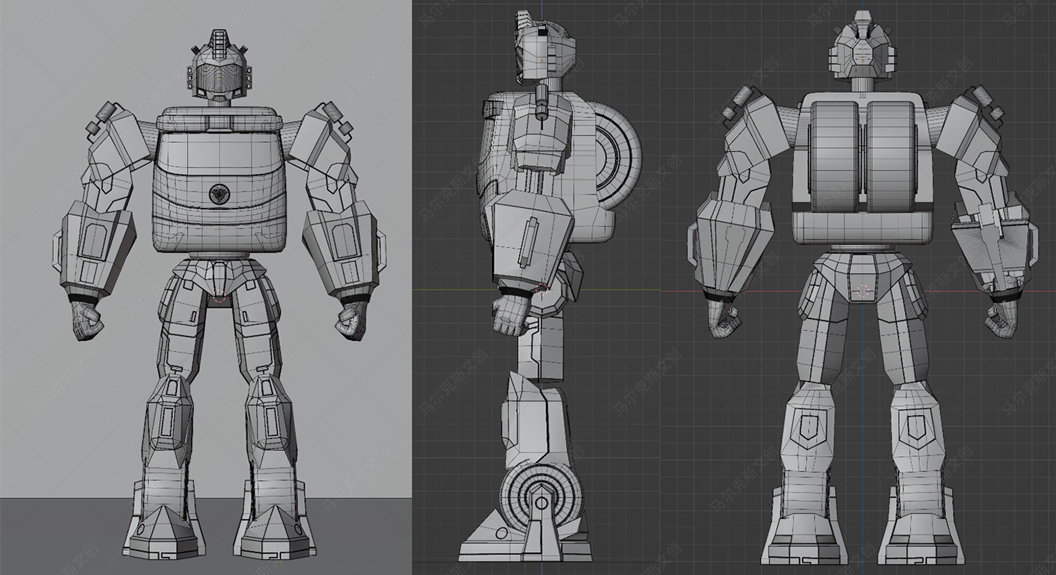Select the left-side fist in the back view
Screen dimensions: 1056x575
pyautogui.click(x=724, y=319)
